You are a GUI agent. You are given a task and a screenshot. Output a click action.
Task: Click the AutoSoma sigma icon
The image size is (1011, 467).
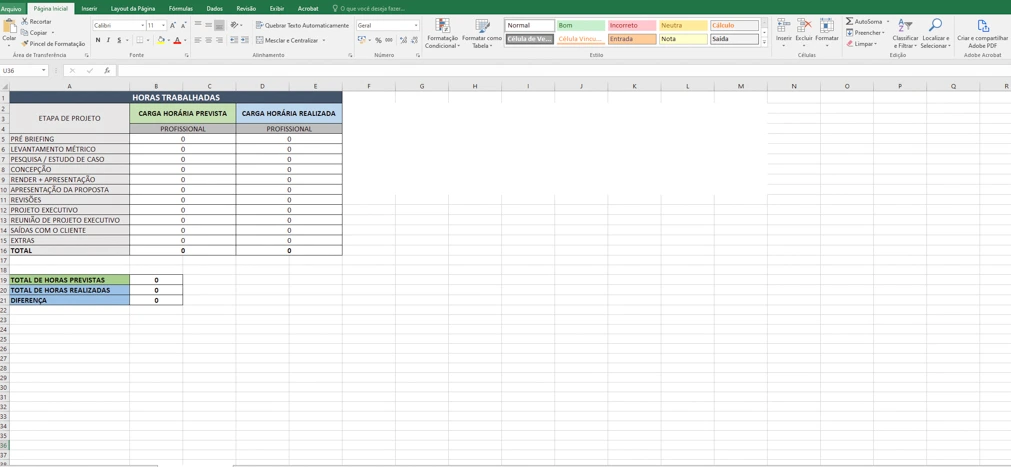(850, 21)
